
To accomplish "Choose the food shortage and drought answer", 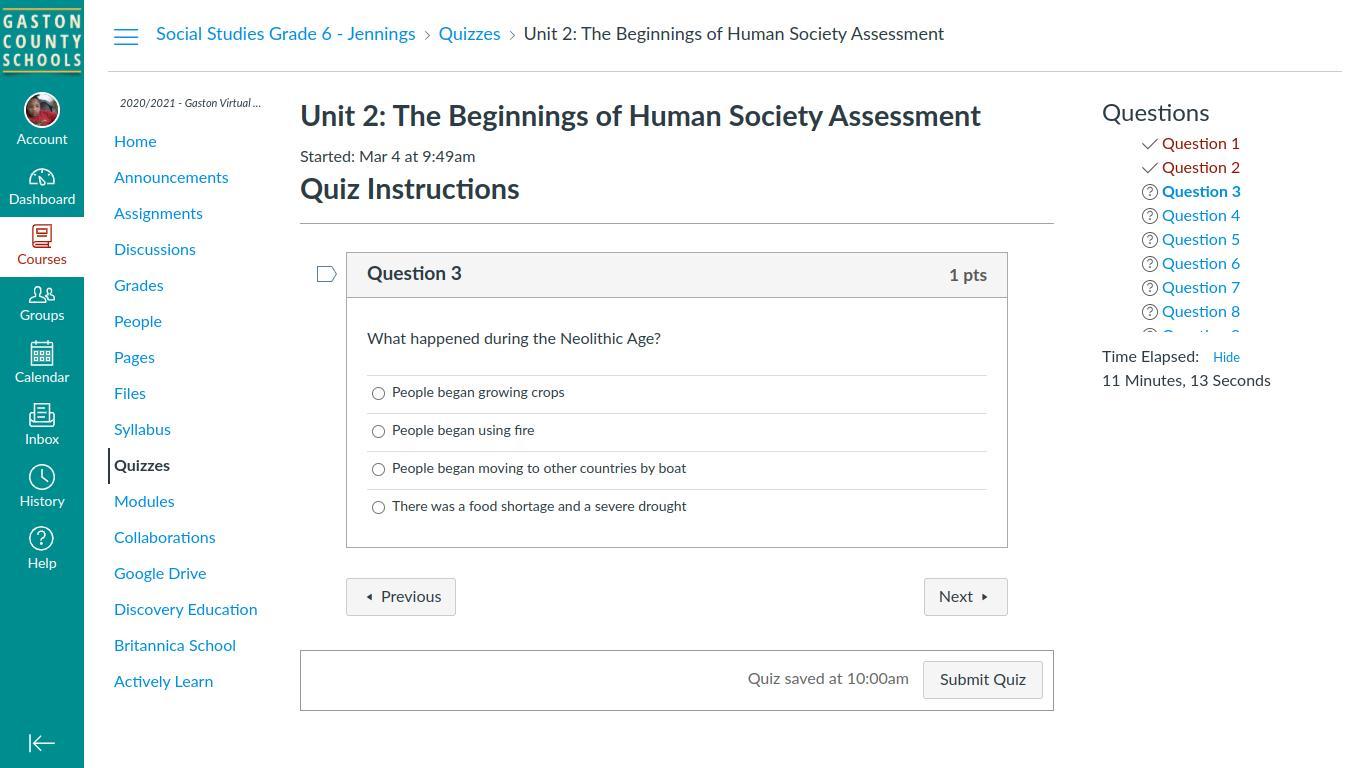I will 378,507.
